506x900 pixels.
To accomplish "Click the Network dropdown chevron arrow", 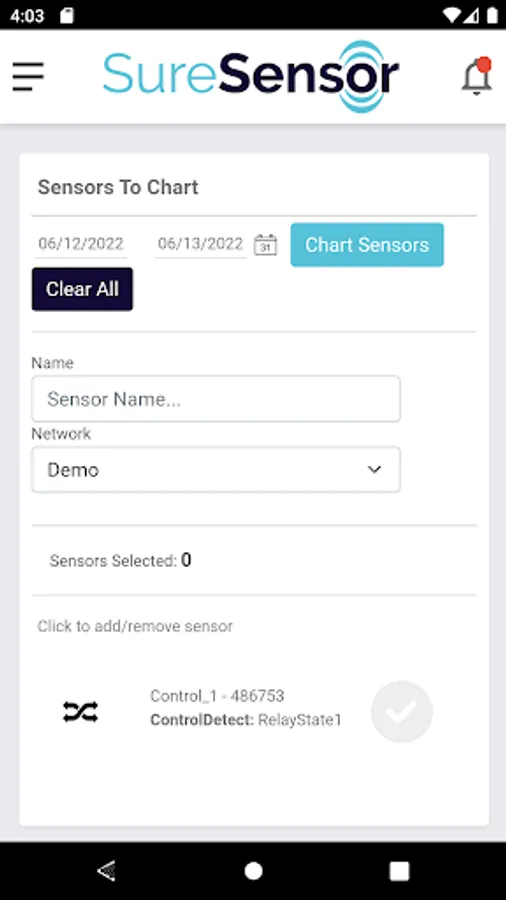I will pos(374,470).
